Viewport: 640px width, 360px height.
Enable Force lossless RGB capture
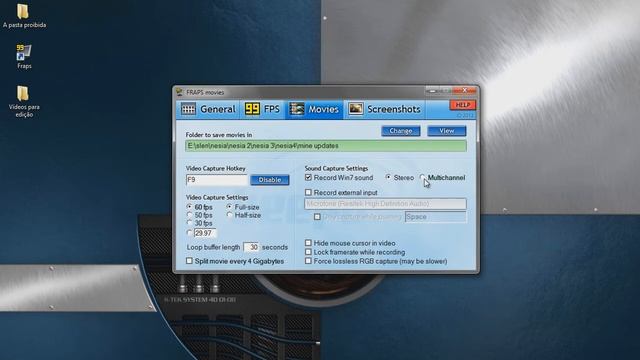tap(376, 261)
